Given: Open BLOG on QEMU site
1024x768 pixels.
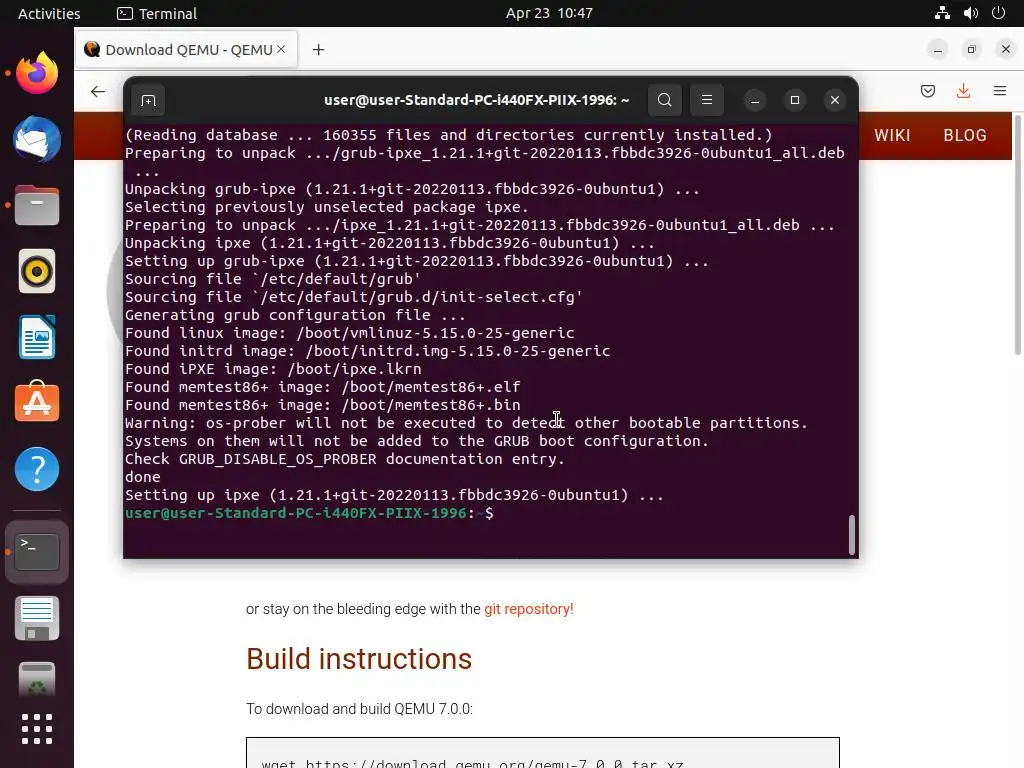Looking at the screenshot, I should click(x=965, y=135).
